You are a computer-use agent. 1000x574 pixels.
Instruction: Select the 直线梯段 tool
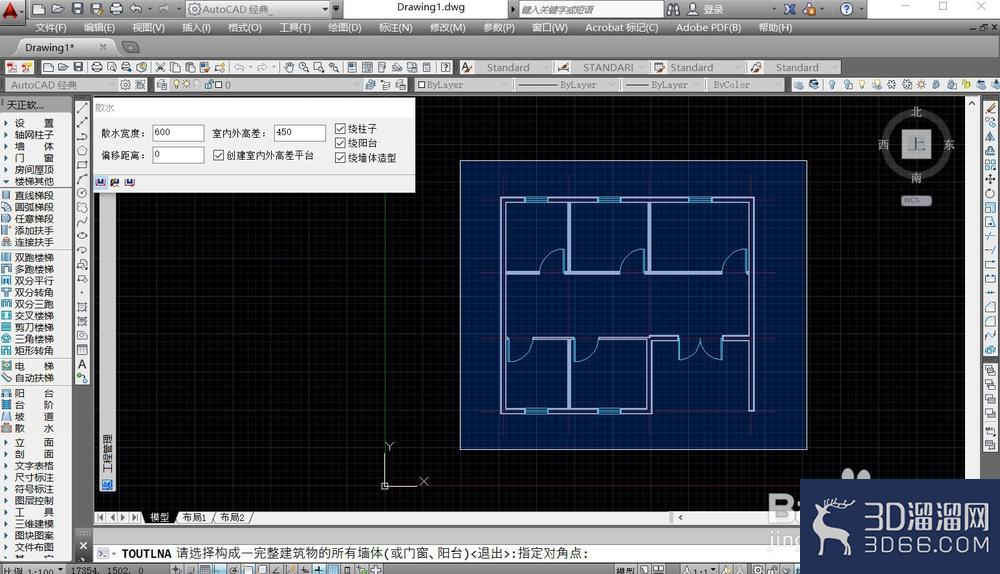[x=28, y=196]
